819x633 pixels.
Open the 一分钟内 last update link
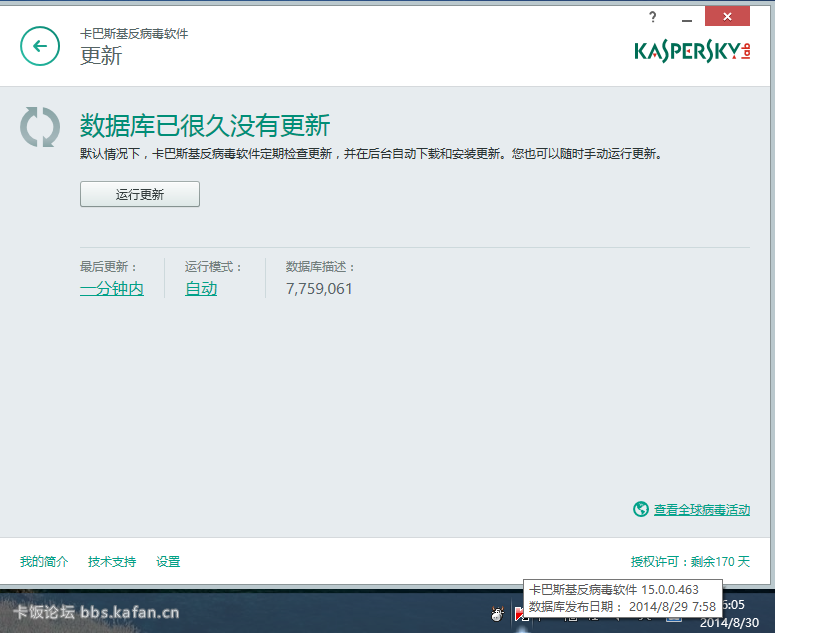click(112, 288)
